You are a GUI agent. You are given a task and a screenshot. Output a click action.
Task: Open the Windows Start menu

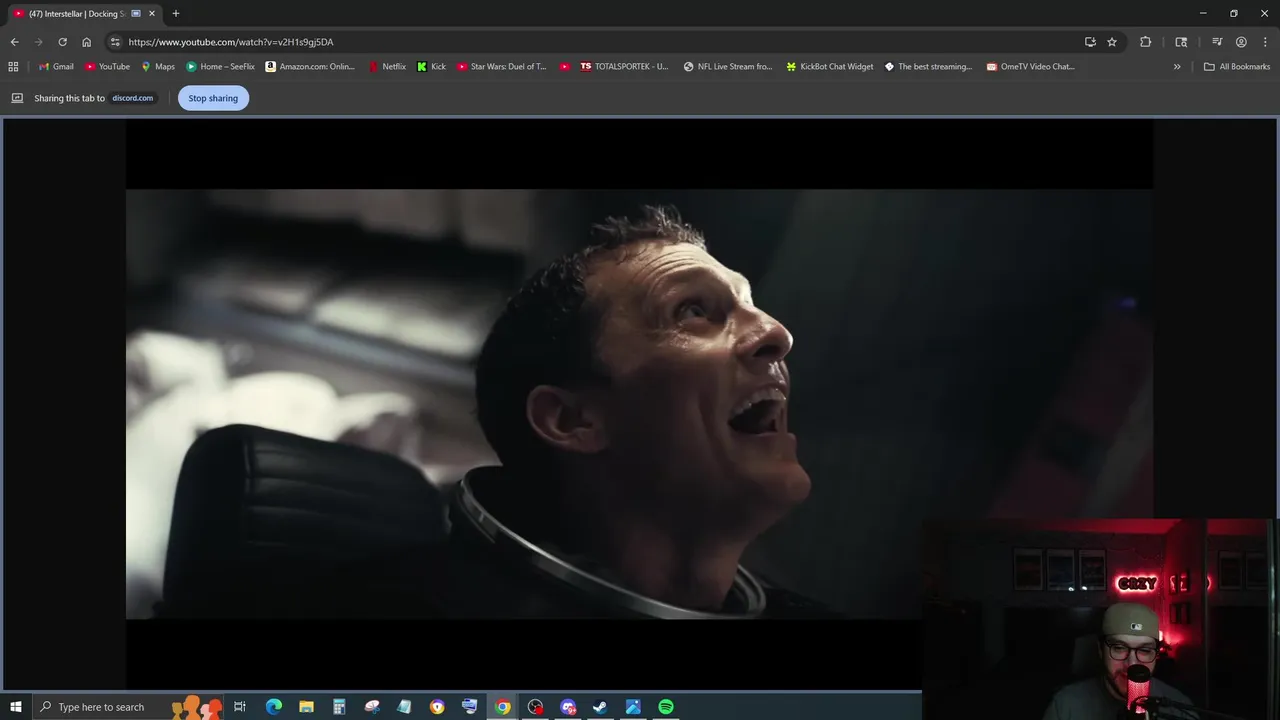(16, 707)
